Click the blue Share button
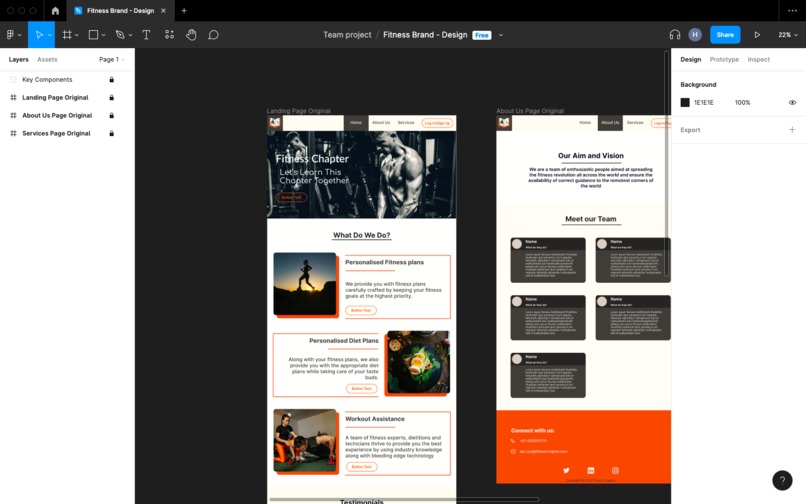Viewport: 806px width, 504px height. (x=725, y=34)
